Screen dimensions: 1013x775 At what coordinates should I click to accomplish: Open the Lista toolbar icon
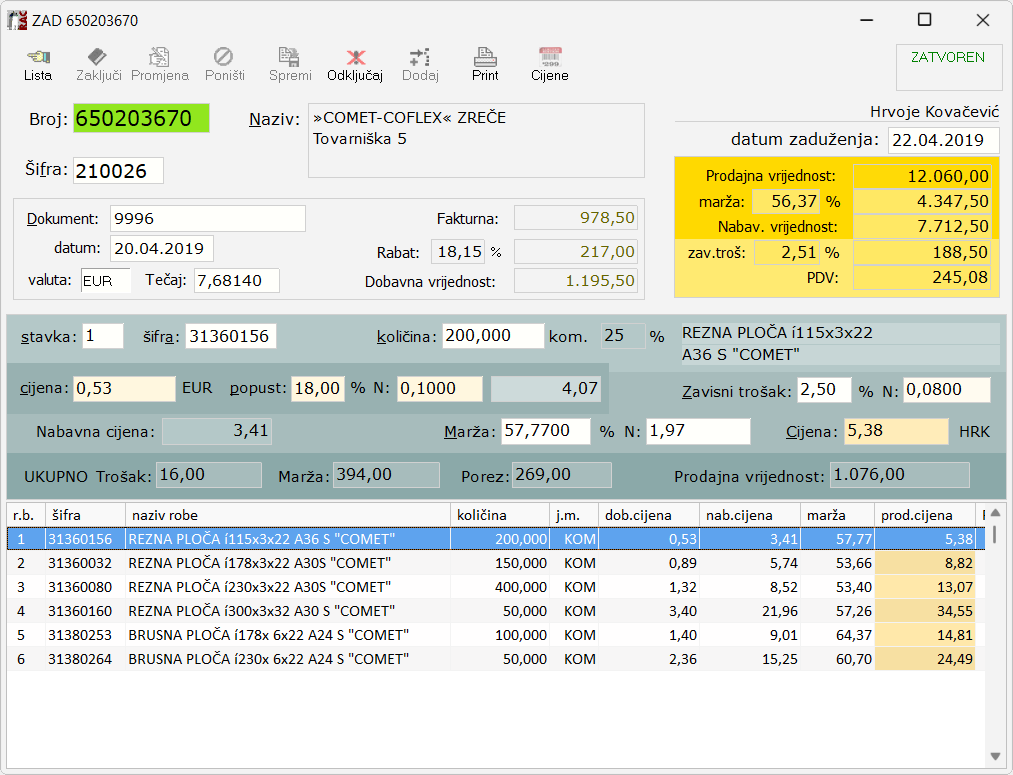coord(37,64)
